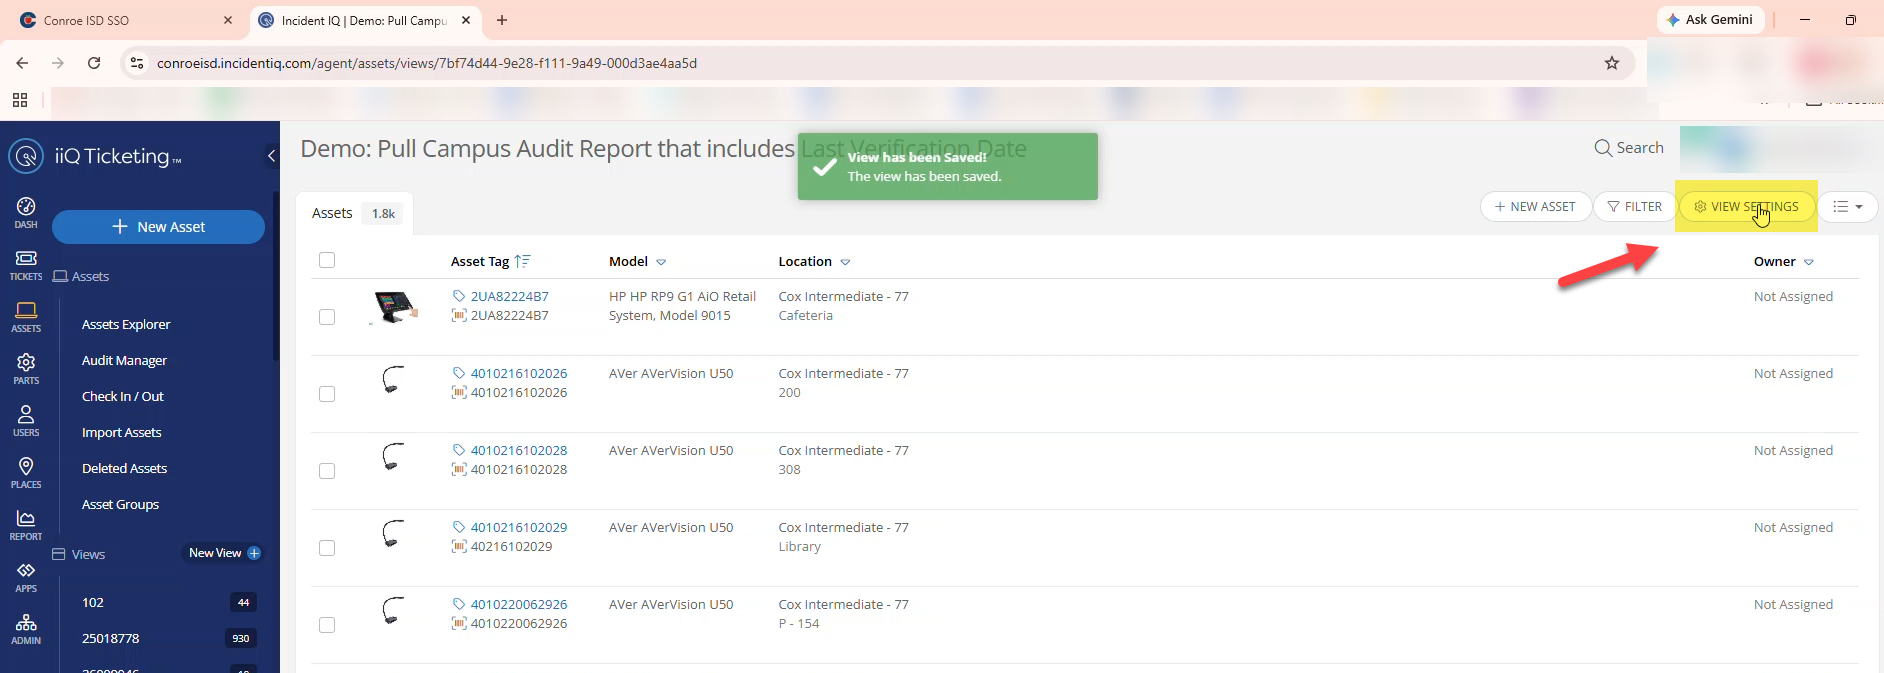The height and width of the screenshot is (673, 1884).
Task: Open a new browser tab
Action: pyautogui.click(x=502, y=20)
